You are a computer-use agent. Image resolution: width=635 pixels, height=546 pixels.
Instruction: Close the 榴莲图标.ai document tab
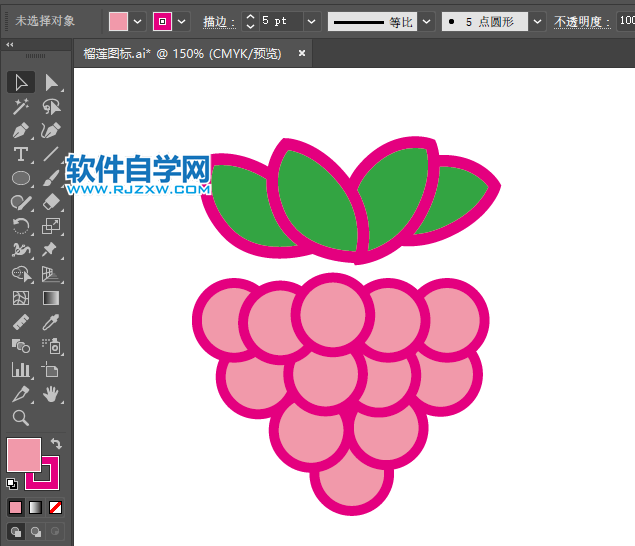(302, 53)
